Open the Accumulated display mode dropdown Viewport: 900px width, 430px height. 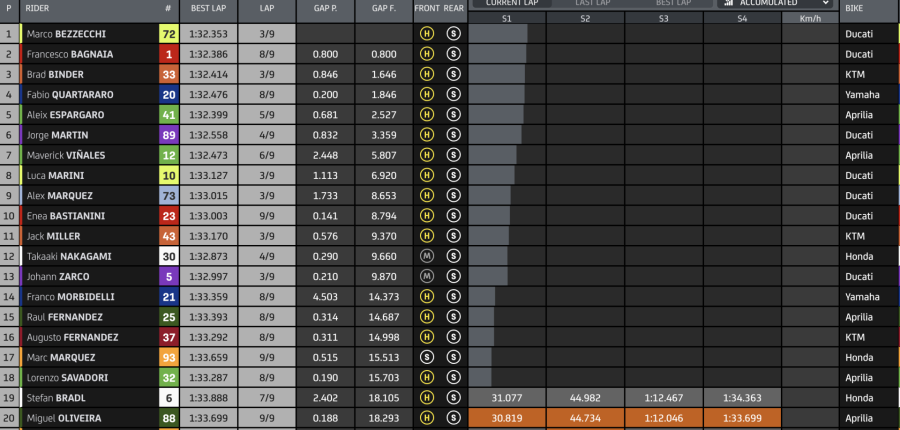[775, 3]
